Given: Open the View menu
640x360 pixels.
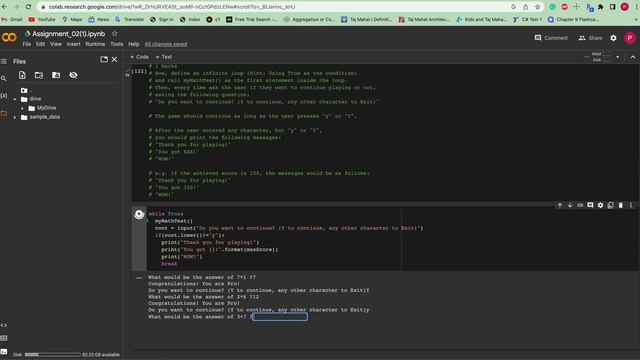Looking at the screenshot, I should coord(56,44).
